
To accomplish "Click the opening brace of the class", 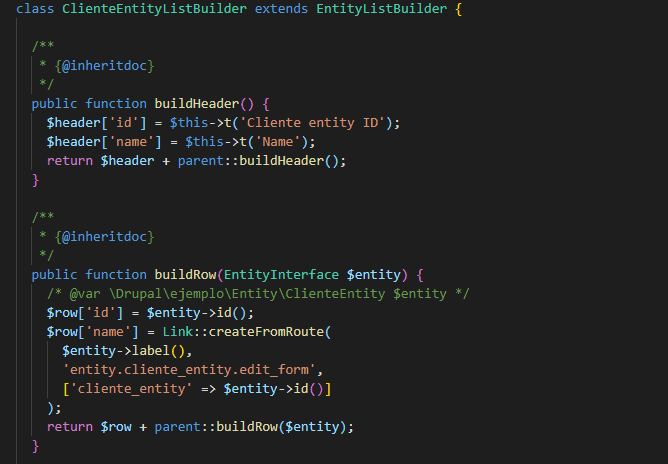I will pos(459,9).
